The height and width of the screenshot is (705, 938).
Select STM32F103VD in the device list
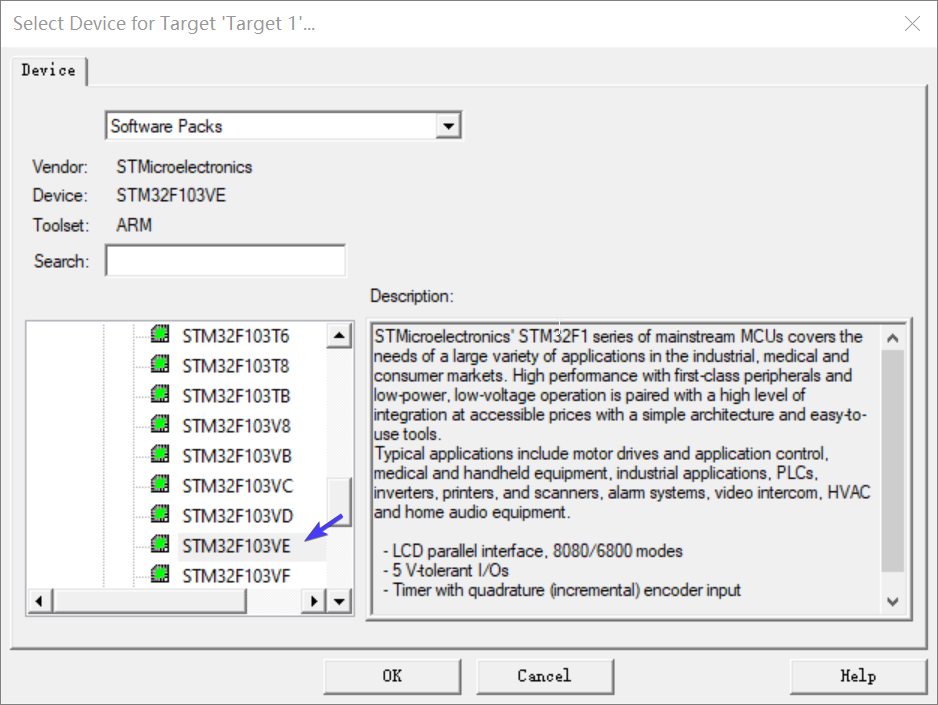pos(237,515)
